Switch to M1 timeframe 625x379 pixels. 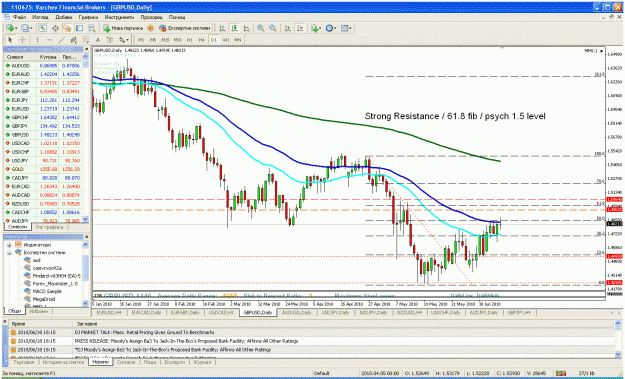(141, 40)
